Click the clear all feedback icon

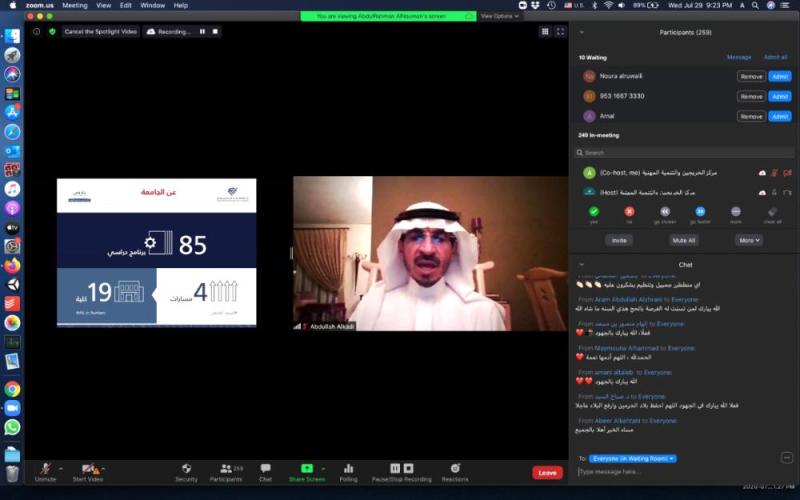pyautogui.click(x=772, y=212)
